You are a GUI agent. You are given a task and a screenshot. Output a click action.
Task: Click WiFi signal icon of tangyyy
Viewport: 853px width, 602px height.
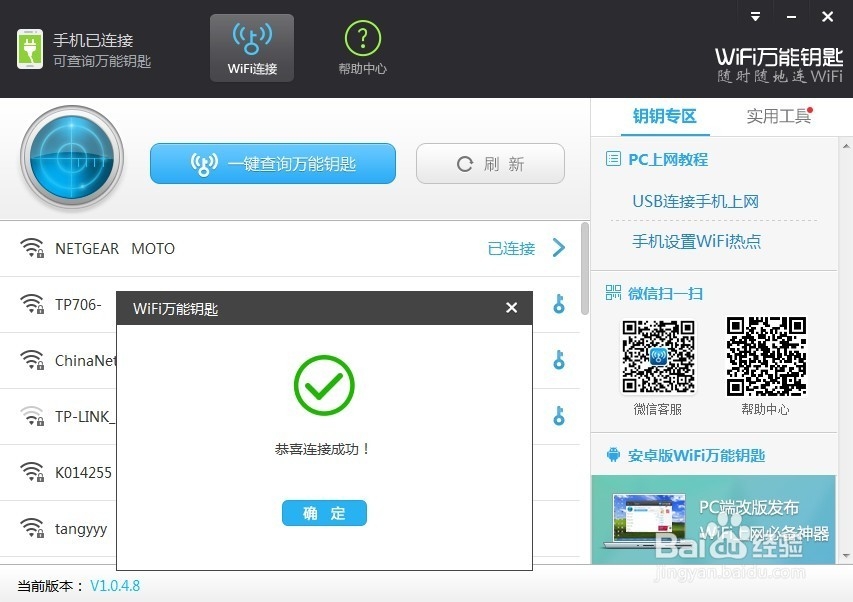pyautogui.click(x=32, y=528)
